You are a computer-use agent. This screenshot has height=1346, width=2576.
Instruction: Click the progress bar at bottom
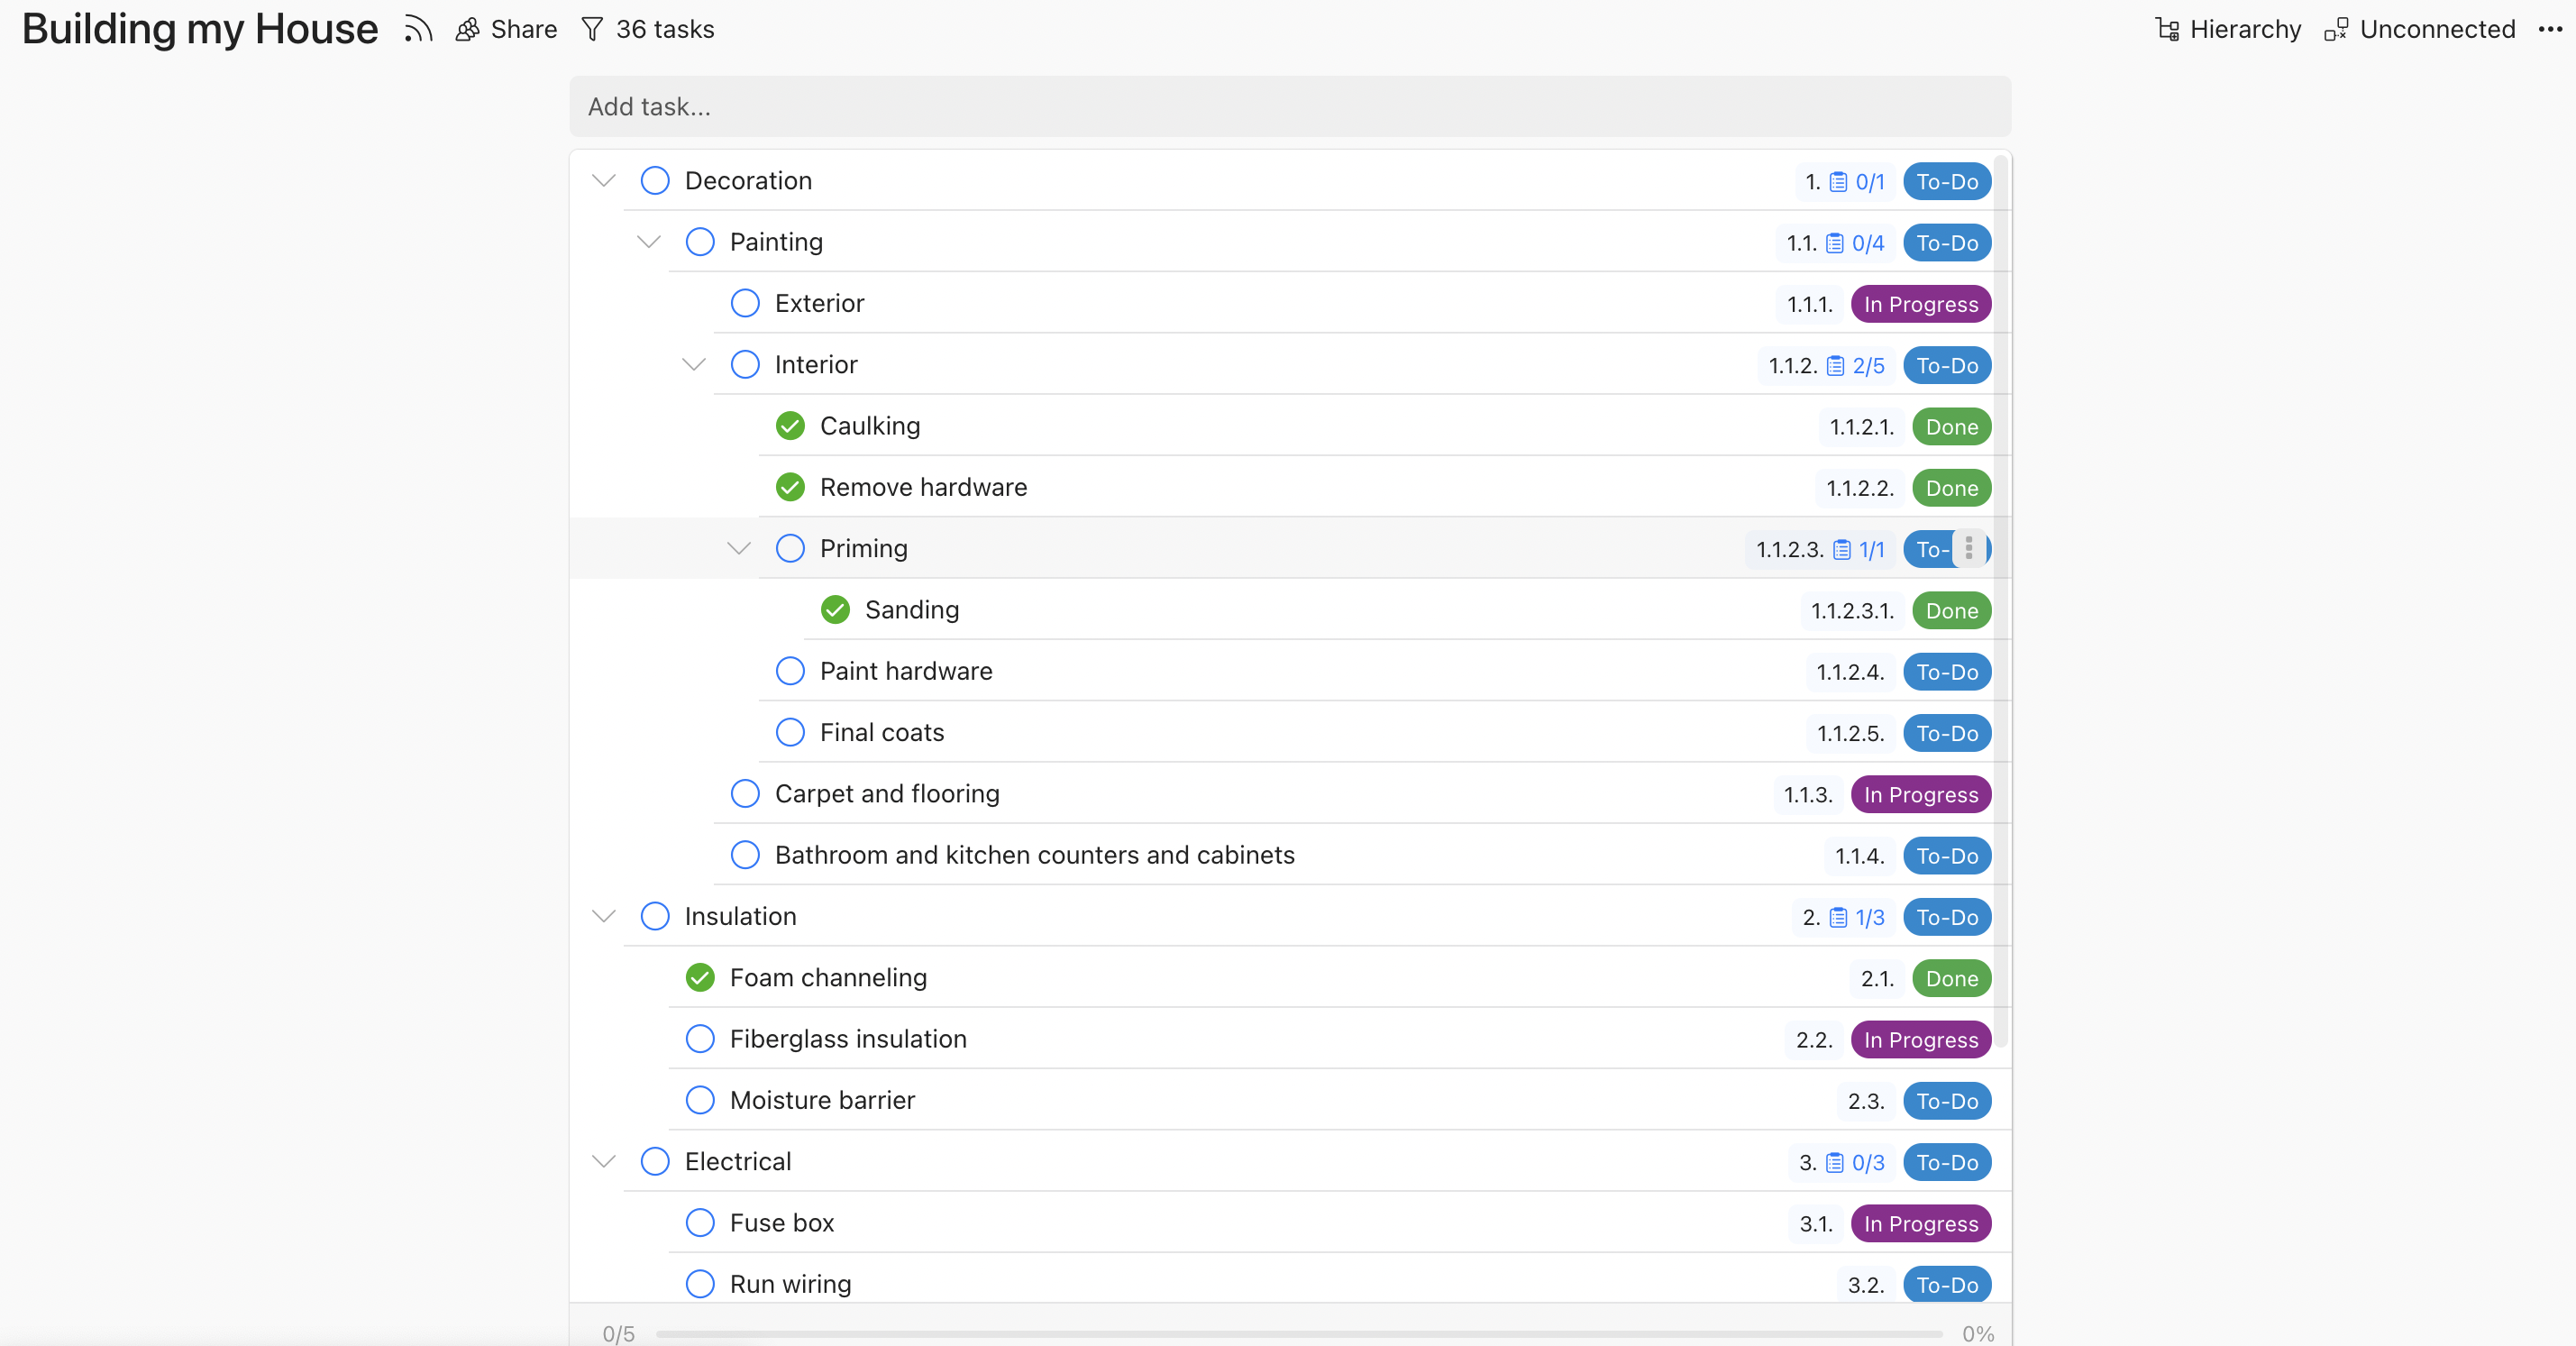[1298, 1333]
